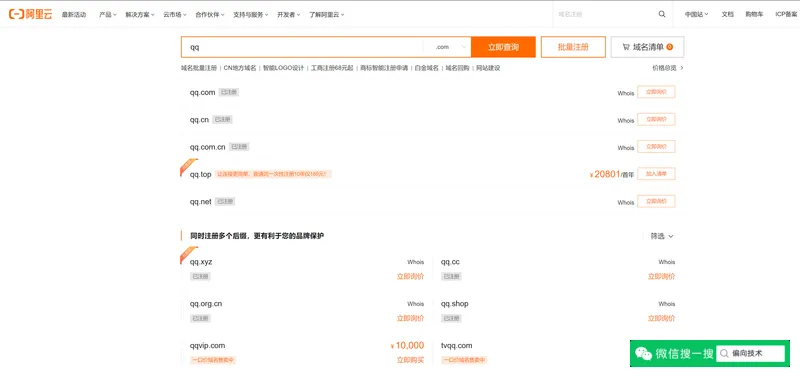
Task: Open the 商标智能注册申请 link
Action: coord(384,68)
